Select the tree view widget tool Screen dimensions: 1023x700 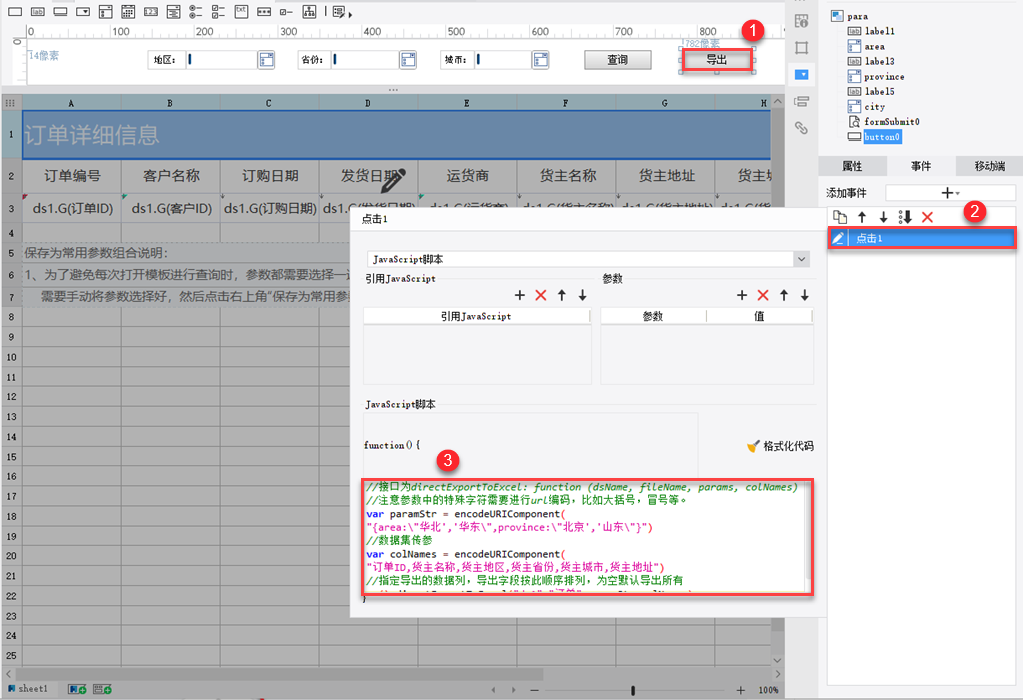(x=309, y=12)
